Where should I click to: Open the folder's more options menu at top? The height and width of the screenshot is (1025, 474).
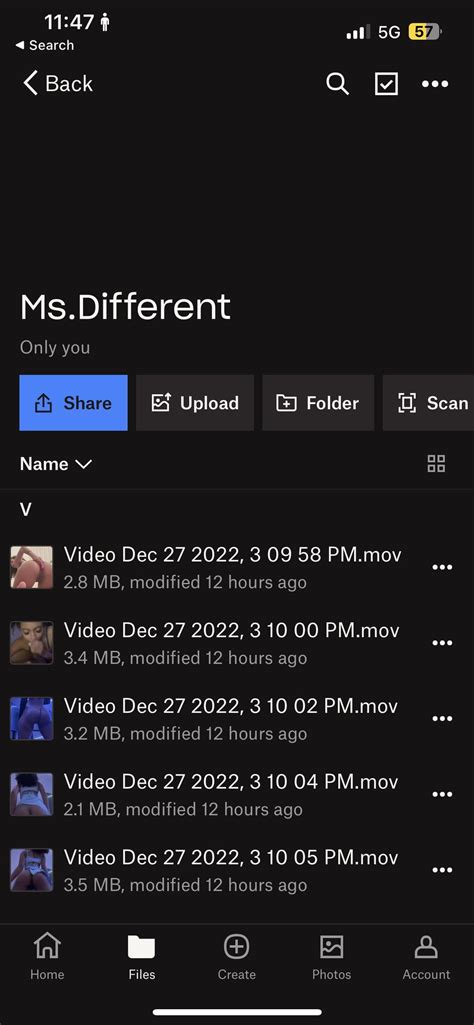[x=435, y=84]
